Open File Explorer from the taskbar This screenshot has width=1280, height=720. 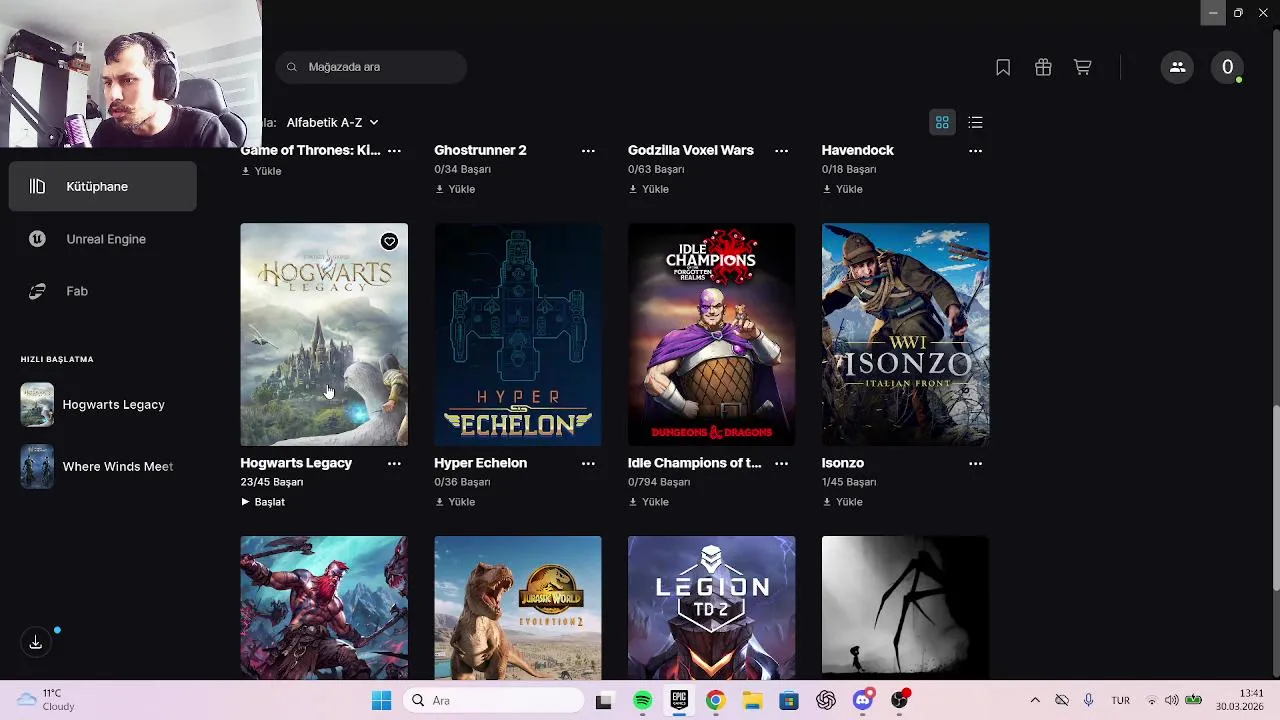(x=752, y=701)
